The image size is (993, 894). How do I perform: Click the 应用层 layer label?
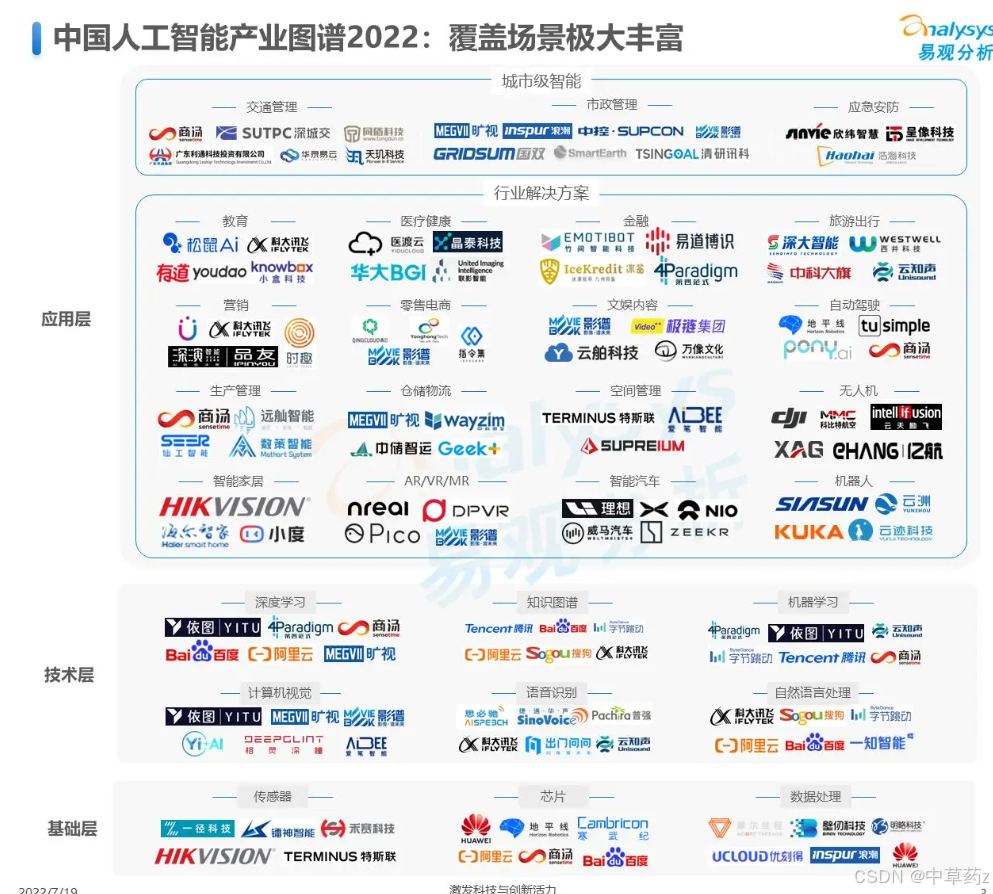66,319
